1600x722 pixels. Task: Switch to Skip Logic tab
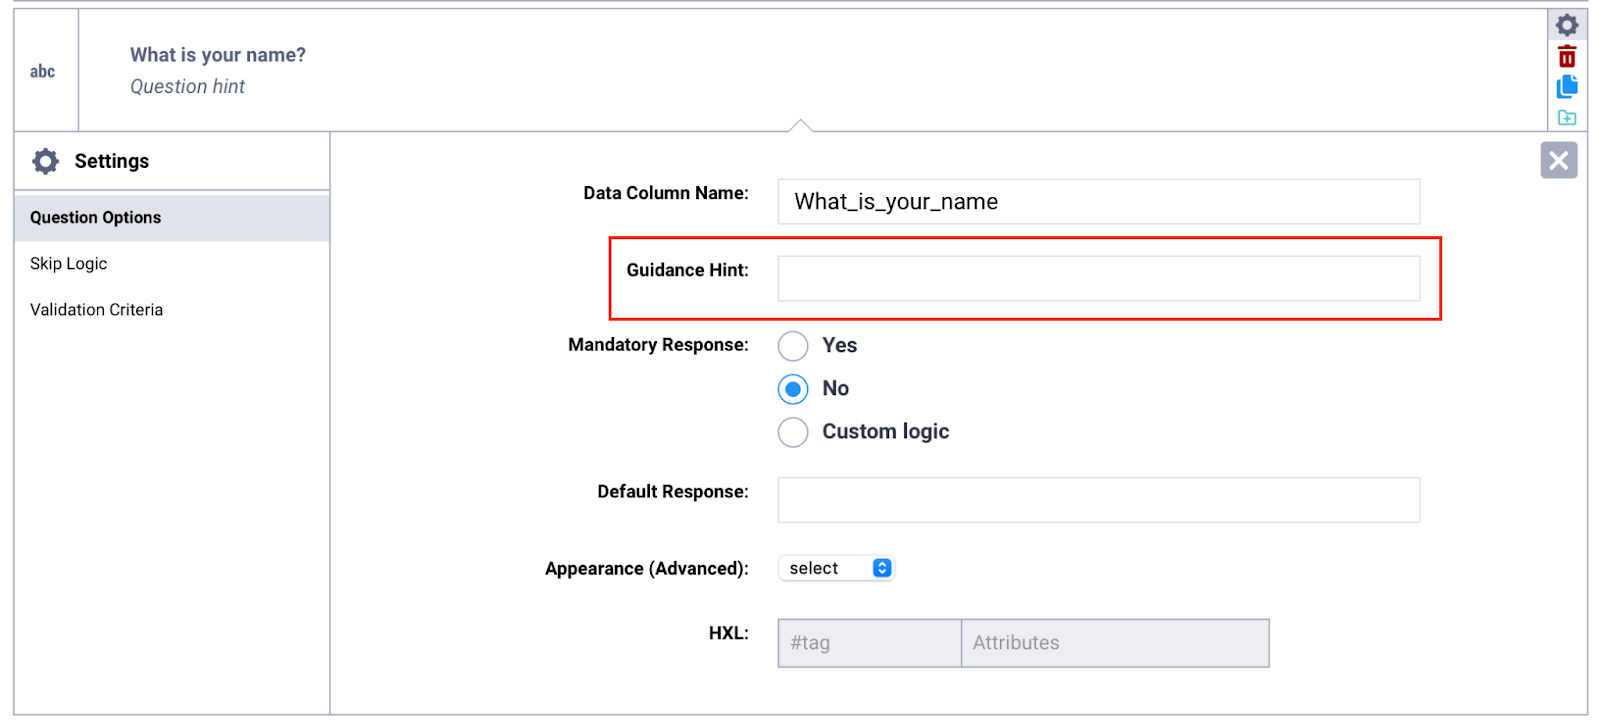[x=68, y=264]
